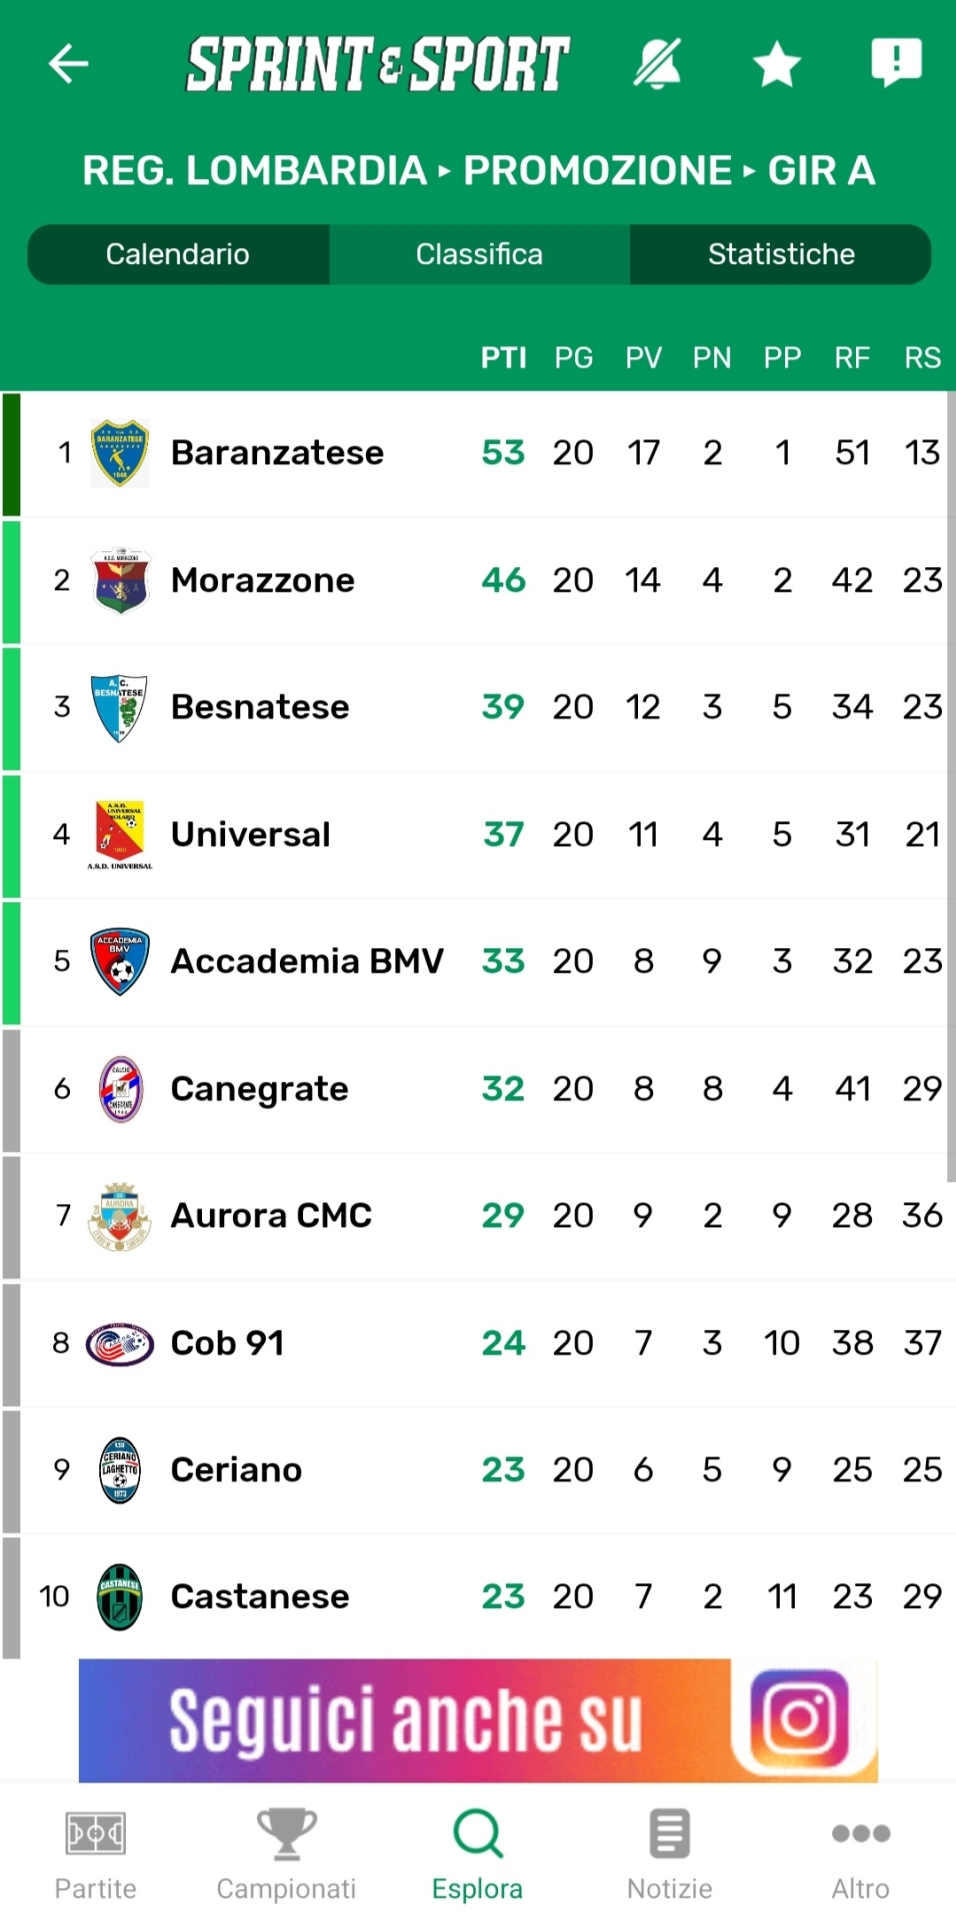Toggle the favorite star icon
Screen dimensions: 956x1920
pyautogui.click(x=777, y=65)
